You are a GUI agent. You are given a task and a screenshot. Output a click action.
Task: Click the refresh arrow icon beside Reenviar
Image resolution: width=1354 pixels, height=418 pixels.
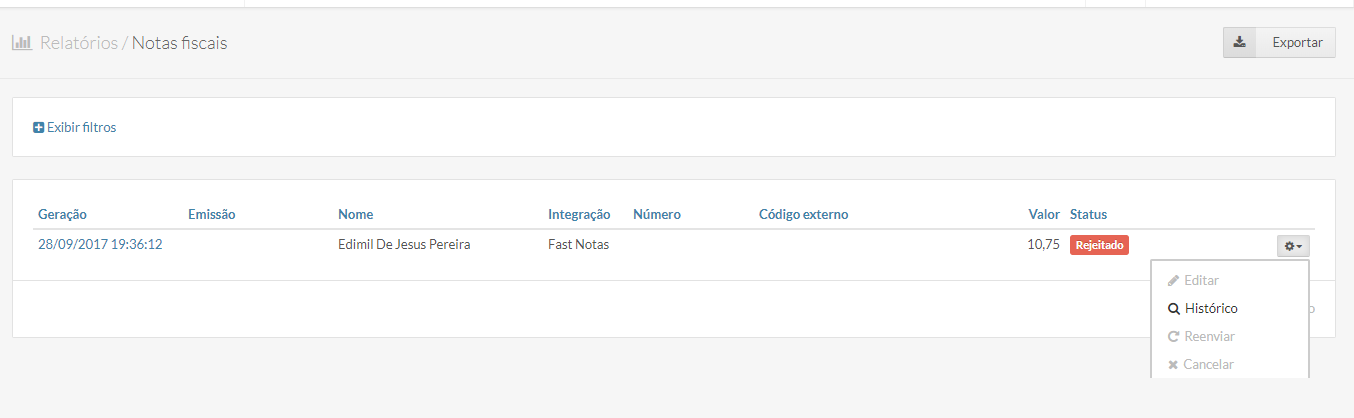[1174, 337]
